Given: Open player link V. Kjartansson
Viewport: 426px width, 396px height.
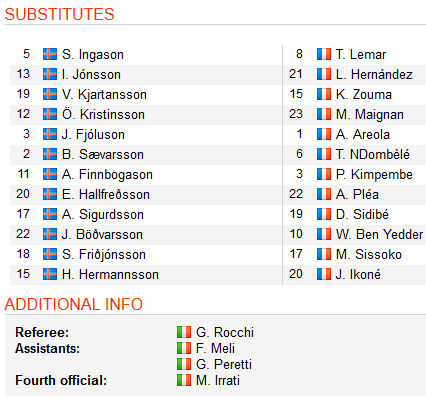Looking at the screenshot, I should (x=104, y=95).
